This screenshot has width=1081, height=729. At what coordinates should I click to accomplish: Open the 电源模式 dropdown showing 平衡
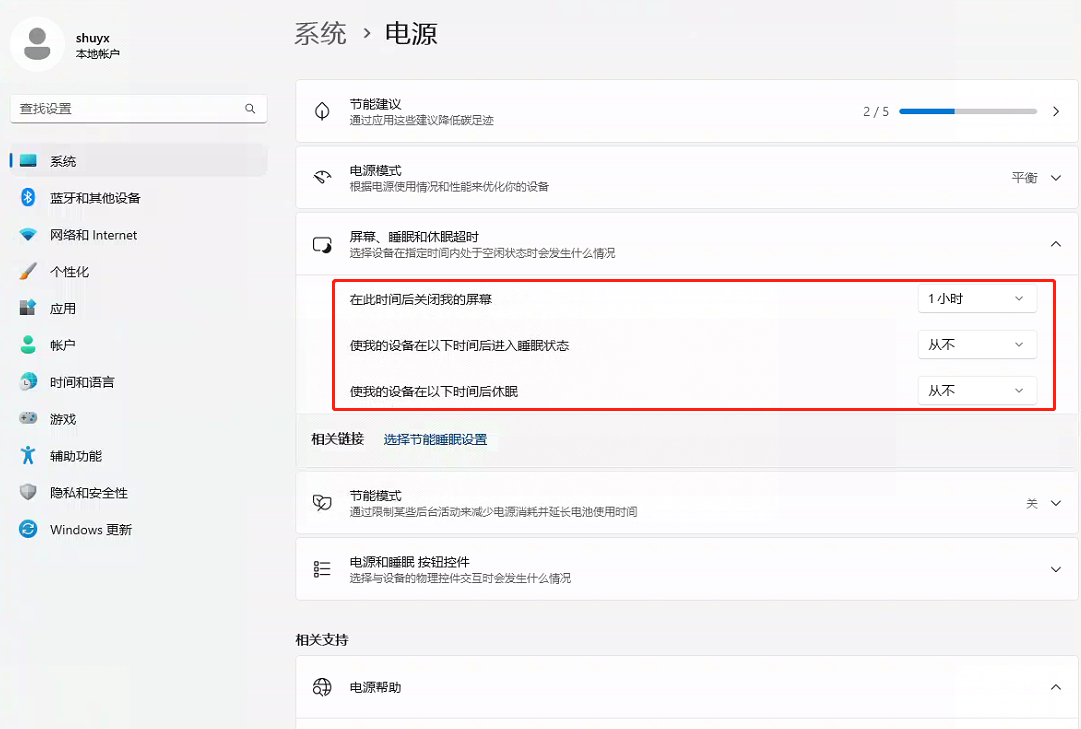click(1057, 177)
